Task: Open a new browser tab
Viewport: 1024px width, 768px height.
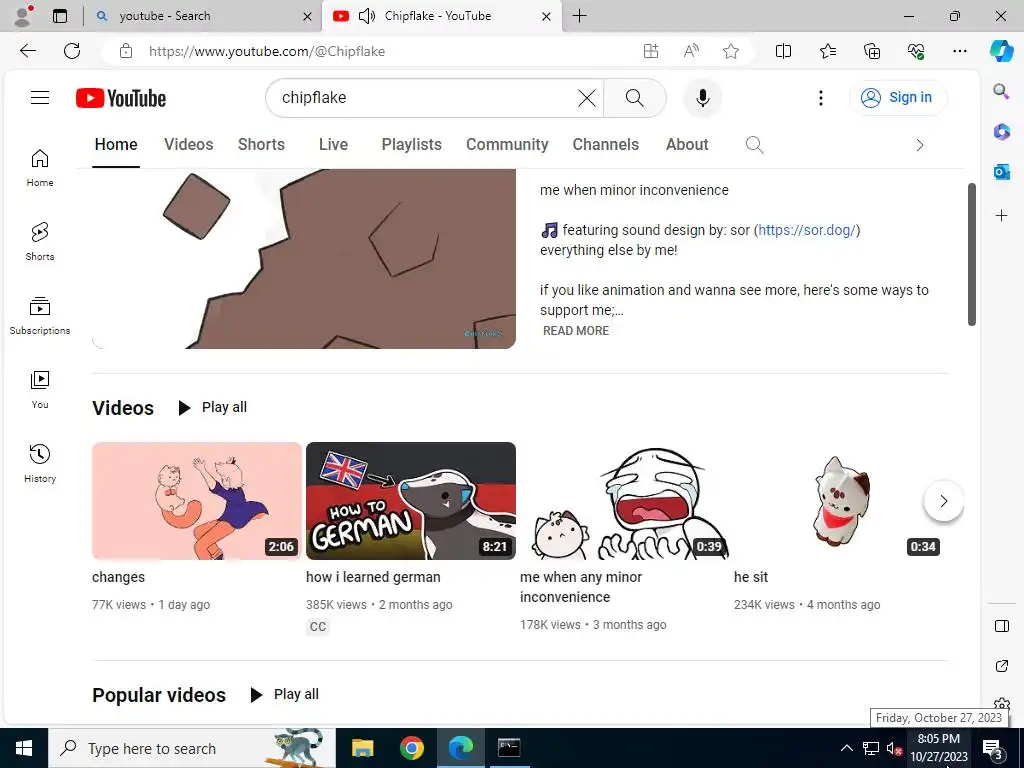Action: point(579,16)
